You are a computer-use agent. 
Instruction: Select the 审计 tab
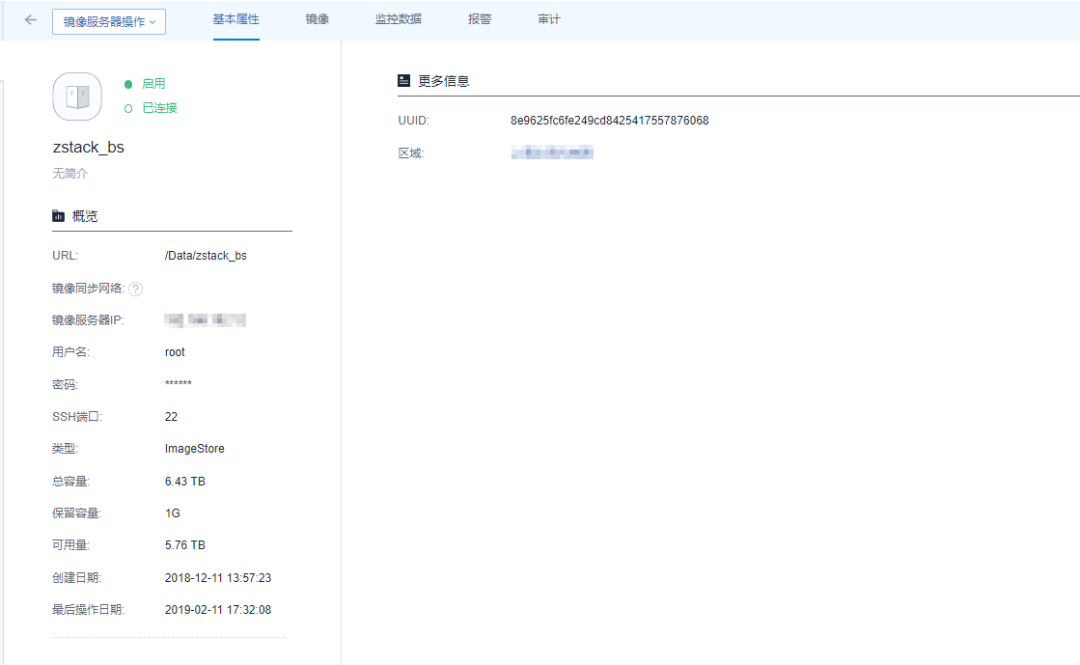click(x=549, y=19)
